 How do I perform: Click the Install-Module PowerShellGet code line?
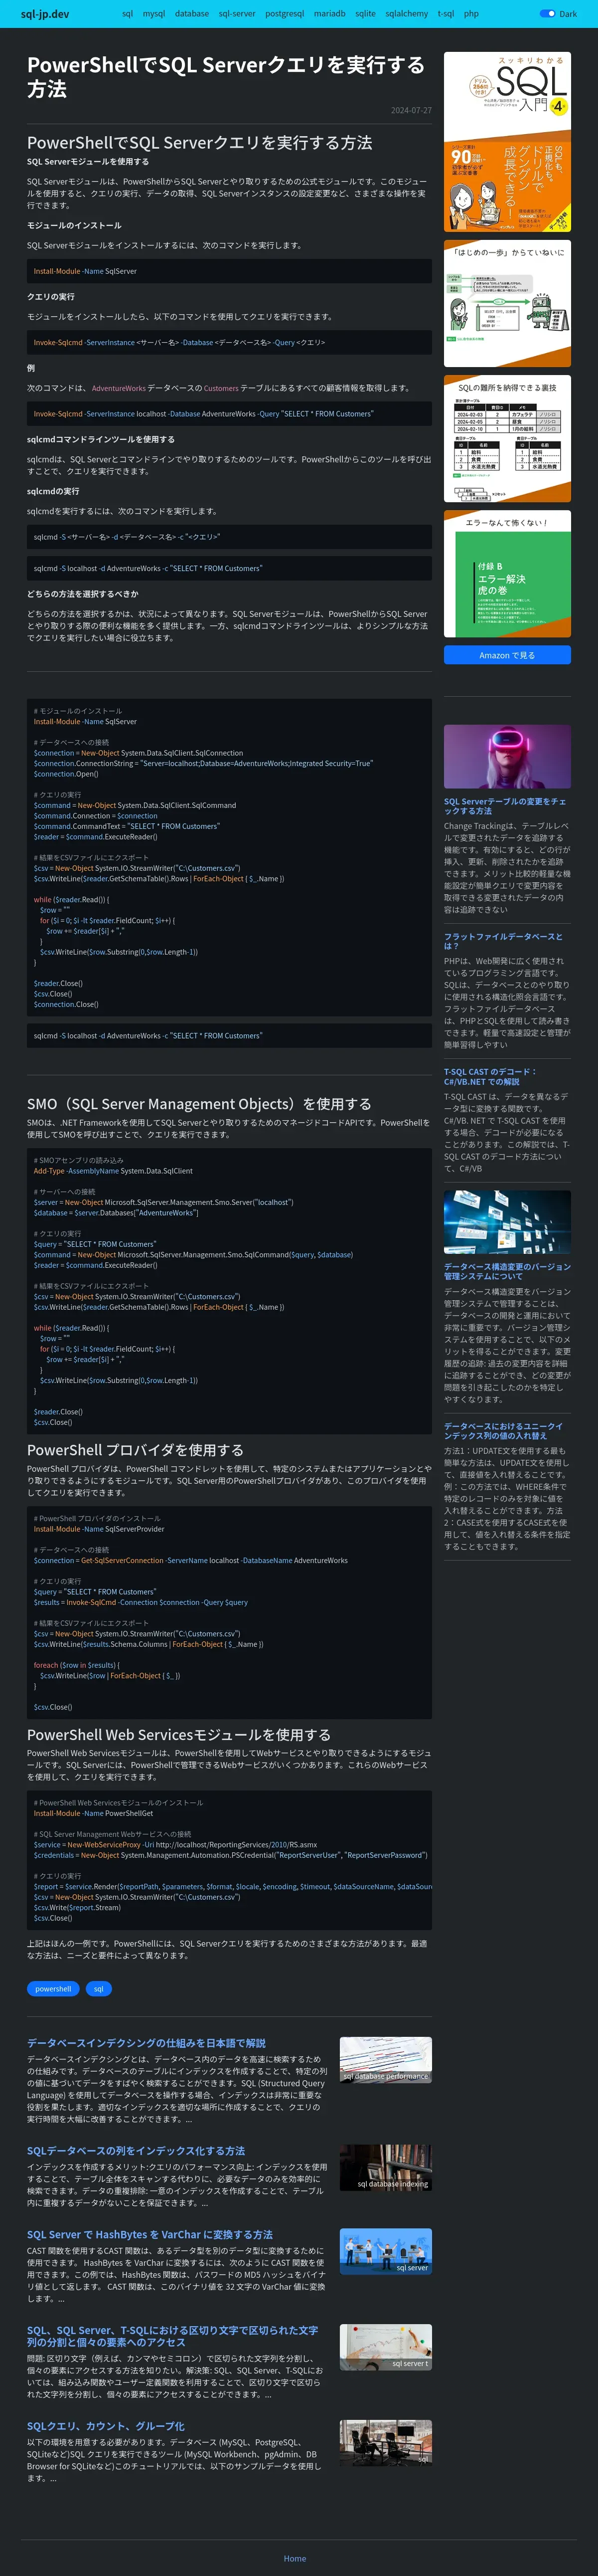point(93,1813)
